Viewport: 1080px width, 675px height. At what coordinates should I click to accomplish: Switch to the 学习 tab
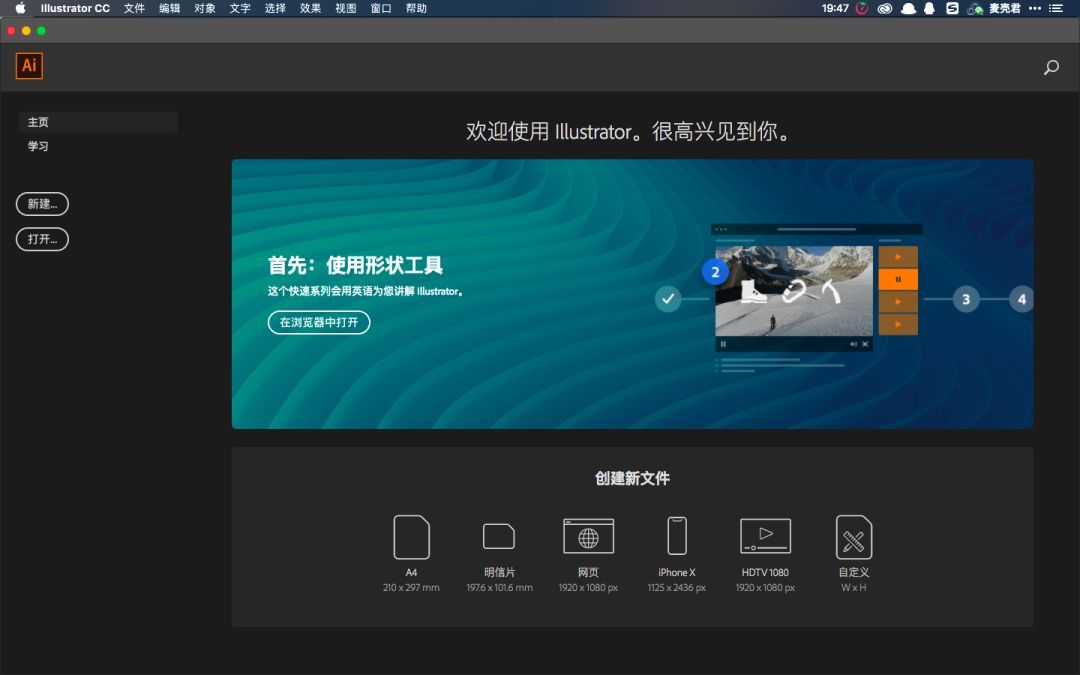pyautogui.click(x=38, y=146)
